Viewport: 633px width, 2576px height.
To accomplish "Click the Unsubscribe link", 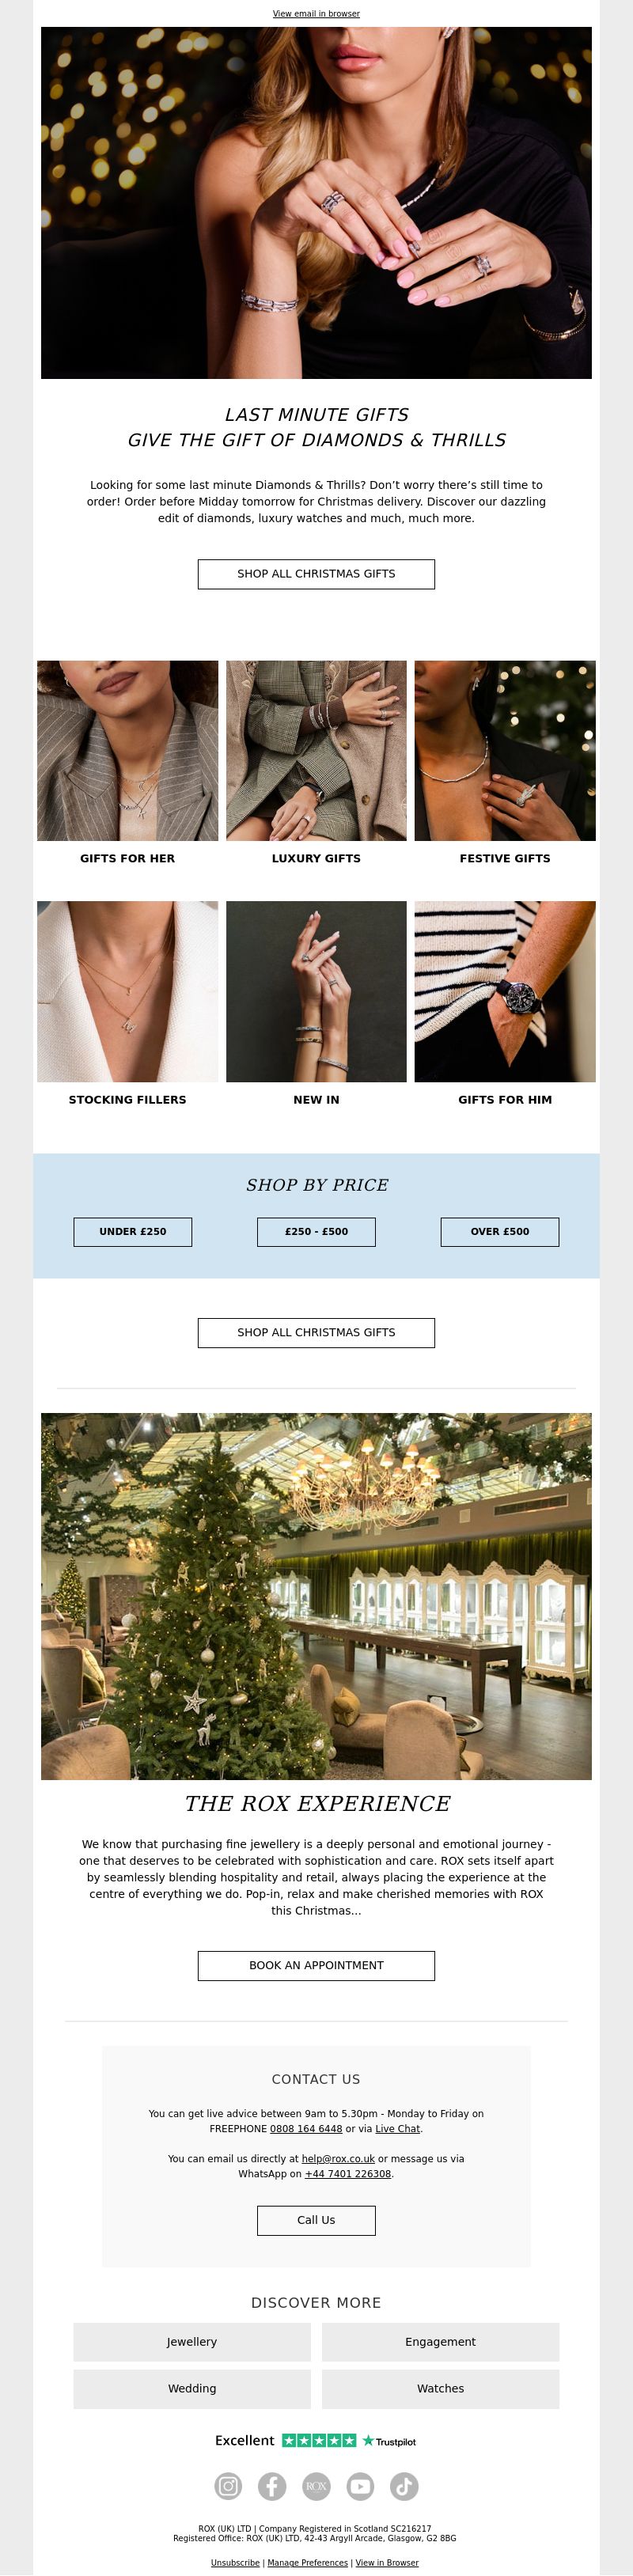I will click(235, 2562).
